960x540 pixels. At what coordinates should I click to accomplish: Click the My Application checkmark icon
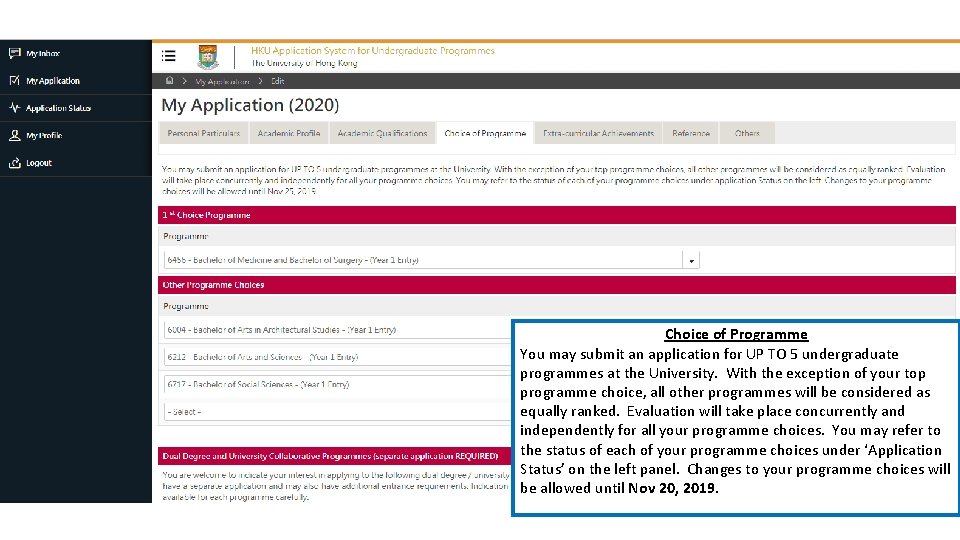click(15, 80)
